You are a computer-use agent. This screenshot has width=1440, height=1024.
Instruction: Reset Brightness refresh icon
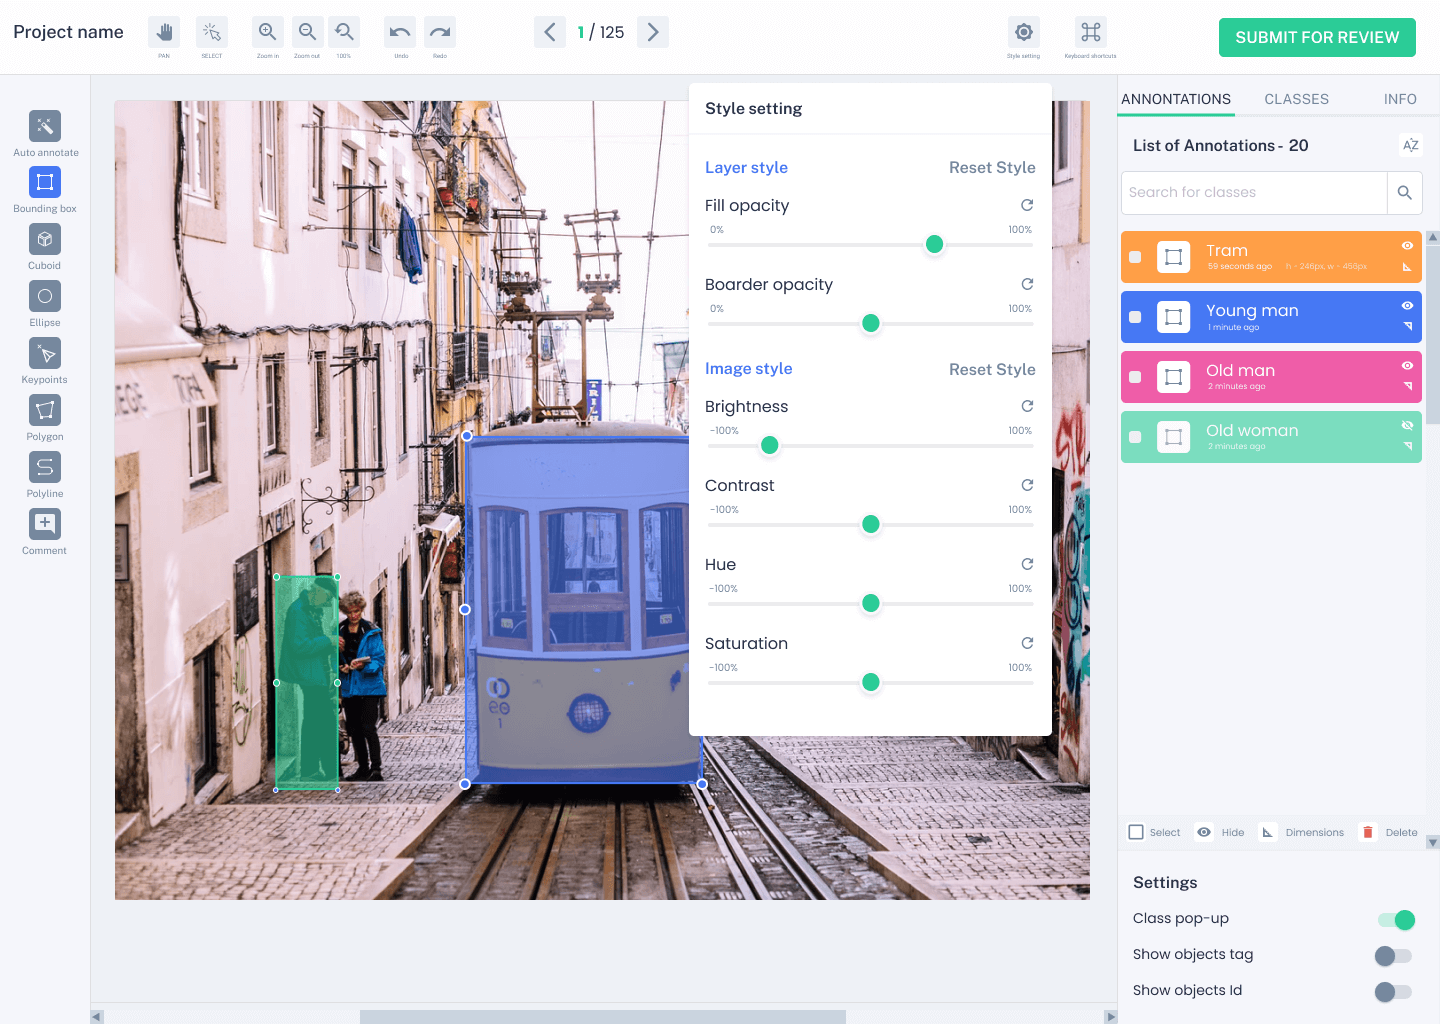1027,406
